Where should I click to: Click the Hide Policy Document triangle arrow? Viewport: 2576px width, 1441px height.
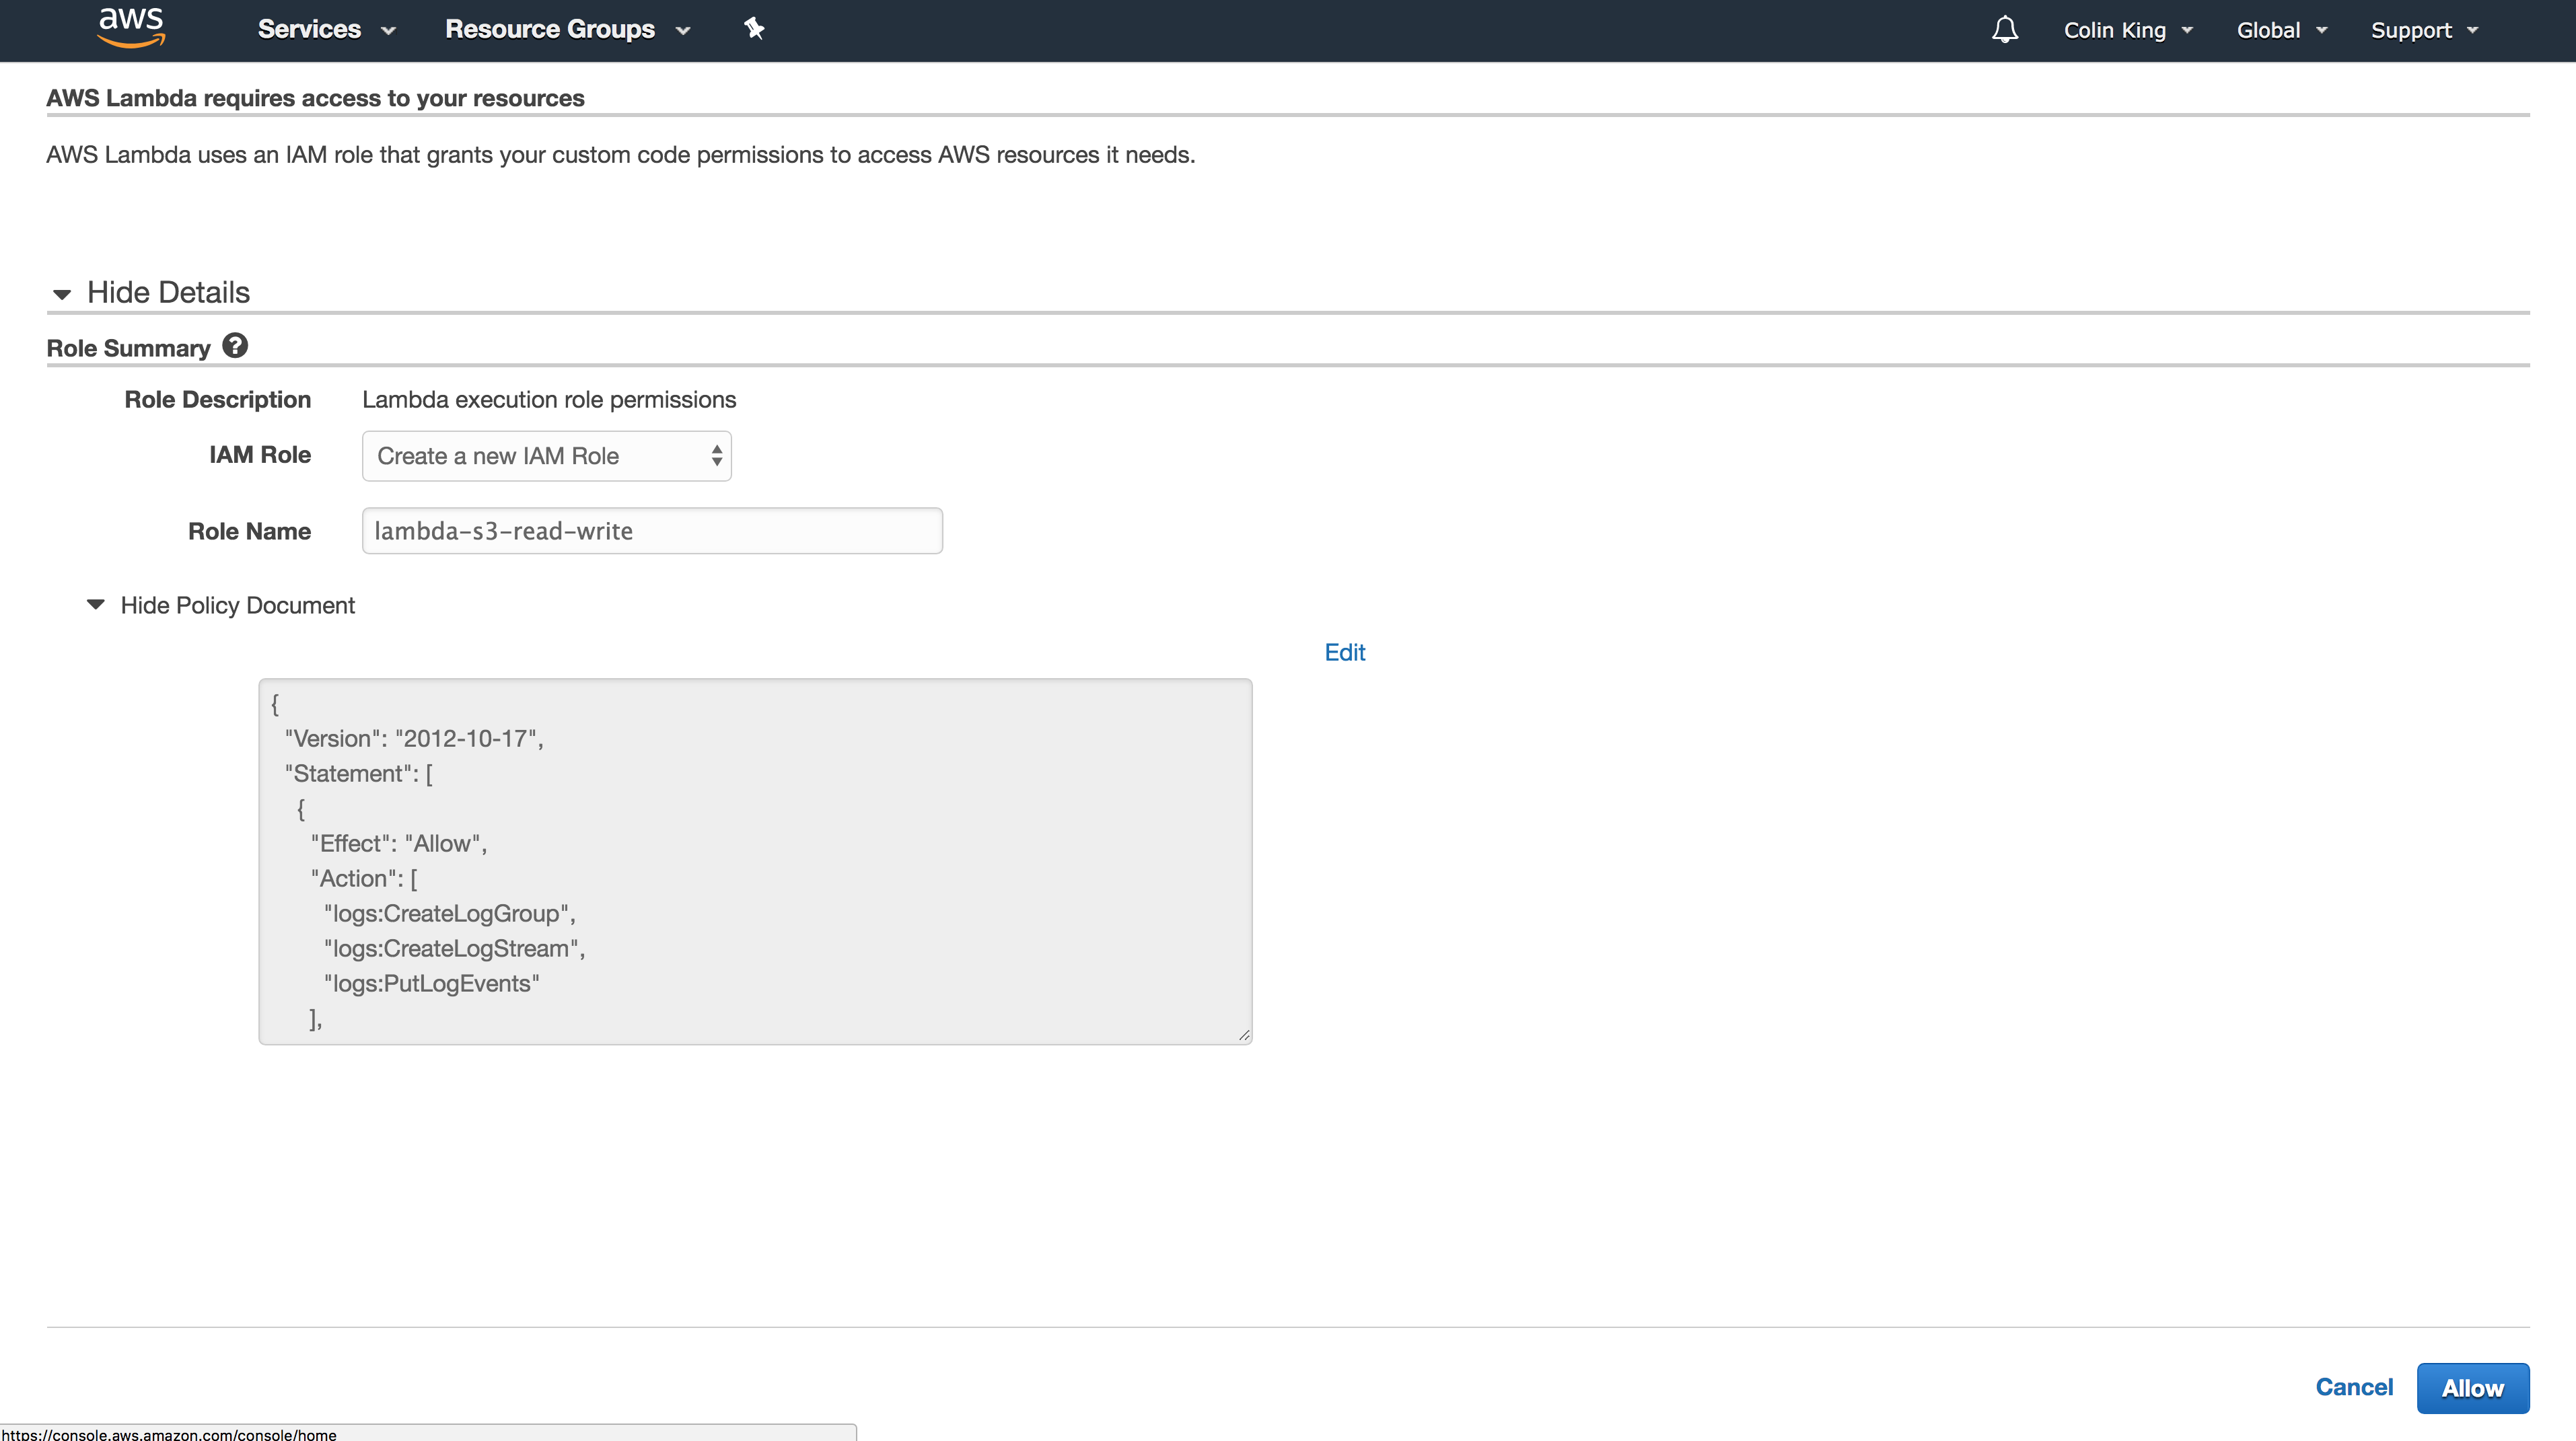(96, 604)
